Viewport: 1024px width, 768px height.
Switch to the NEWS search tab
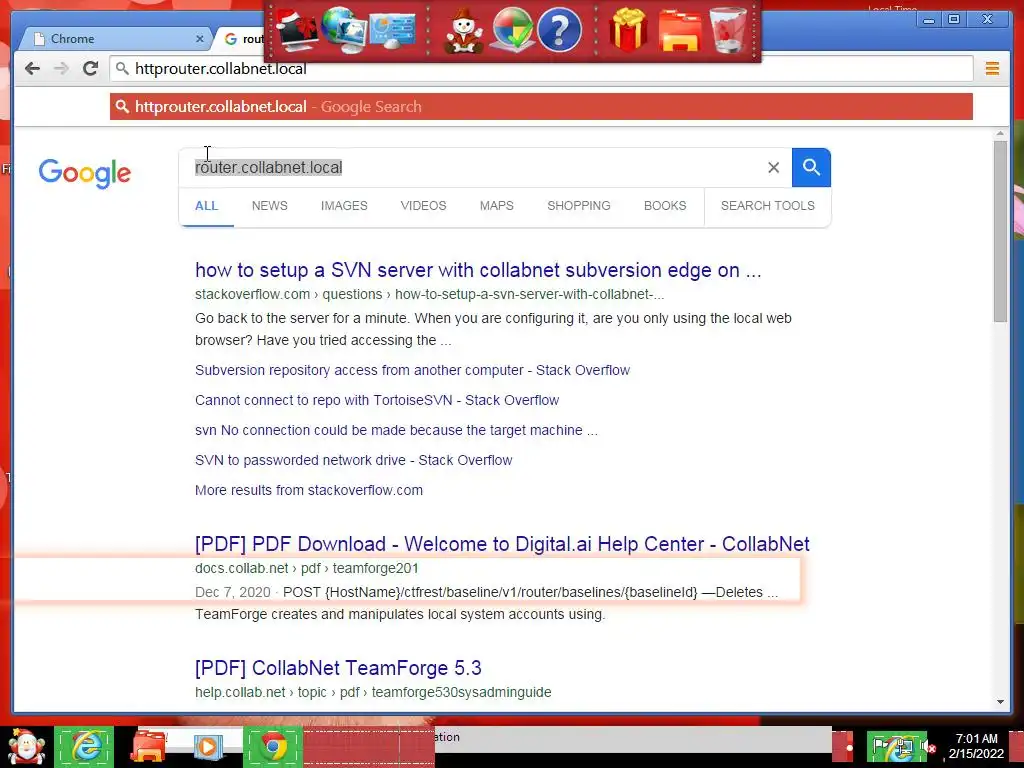coord(270,206)
